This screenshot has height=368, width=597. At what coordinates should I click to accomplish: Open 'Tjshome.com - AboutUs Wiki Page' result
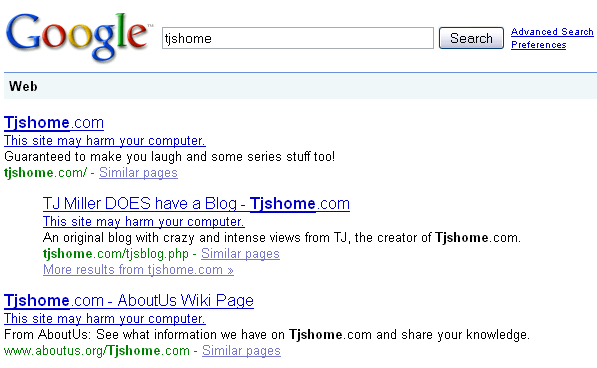[129, 301]
